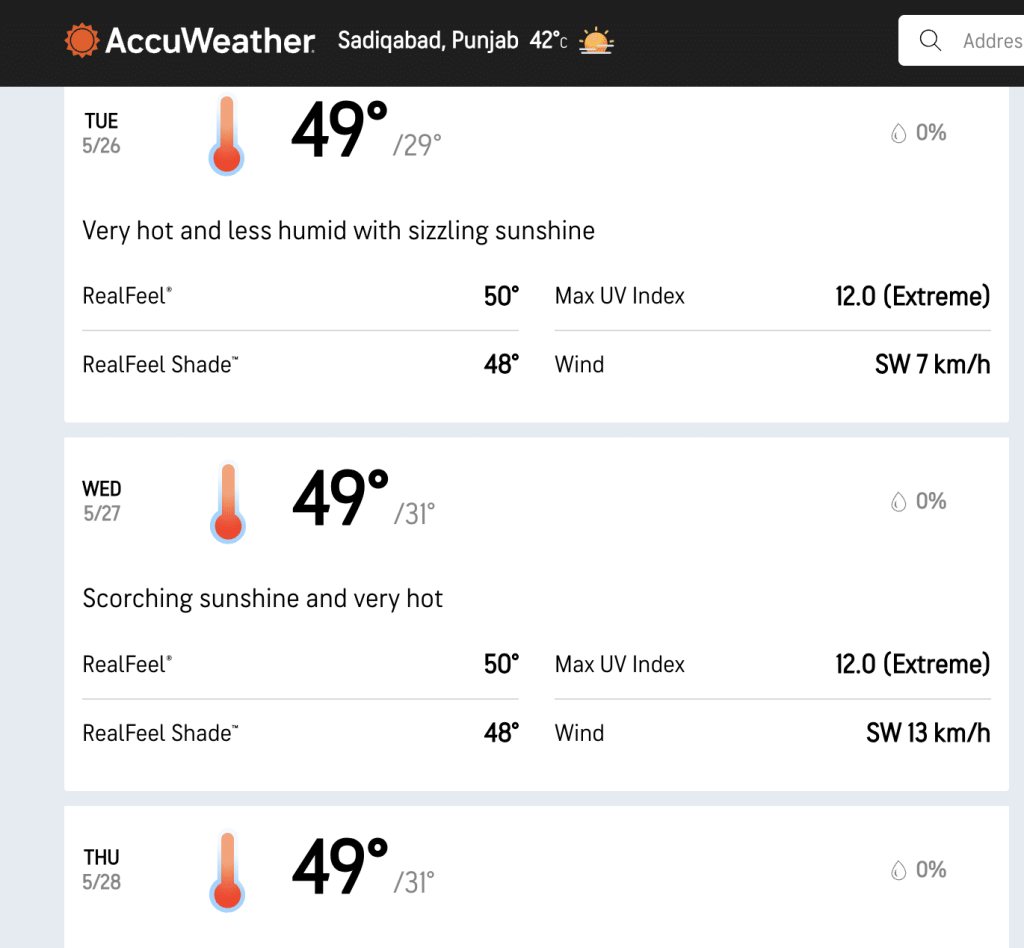
Task: Click the hazy sun current weather icon
Action: click(x=596, y=40)
